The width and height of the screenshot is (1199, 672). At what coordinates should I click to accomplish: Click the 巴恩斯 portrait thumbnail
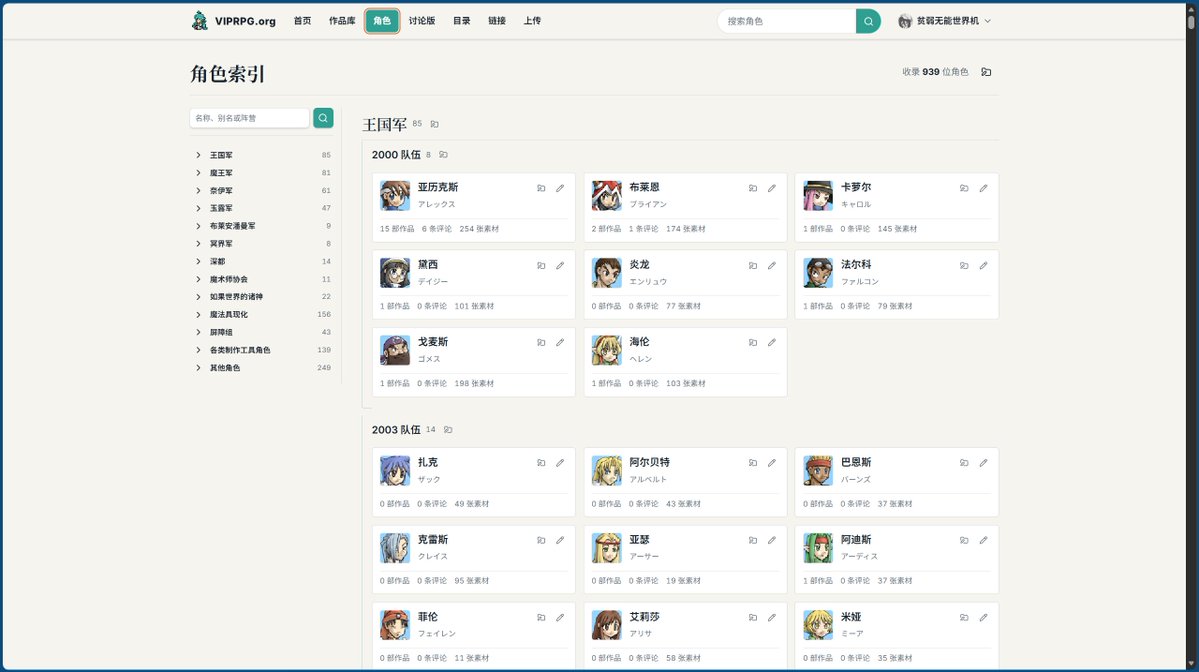click(x=818, y=471)
